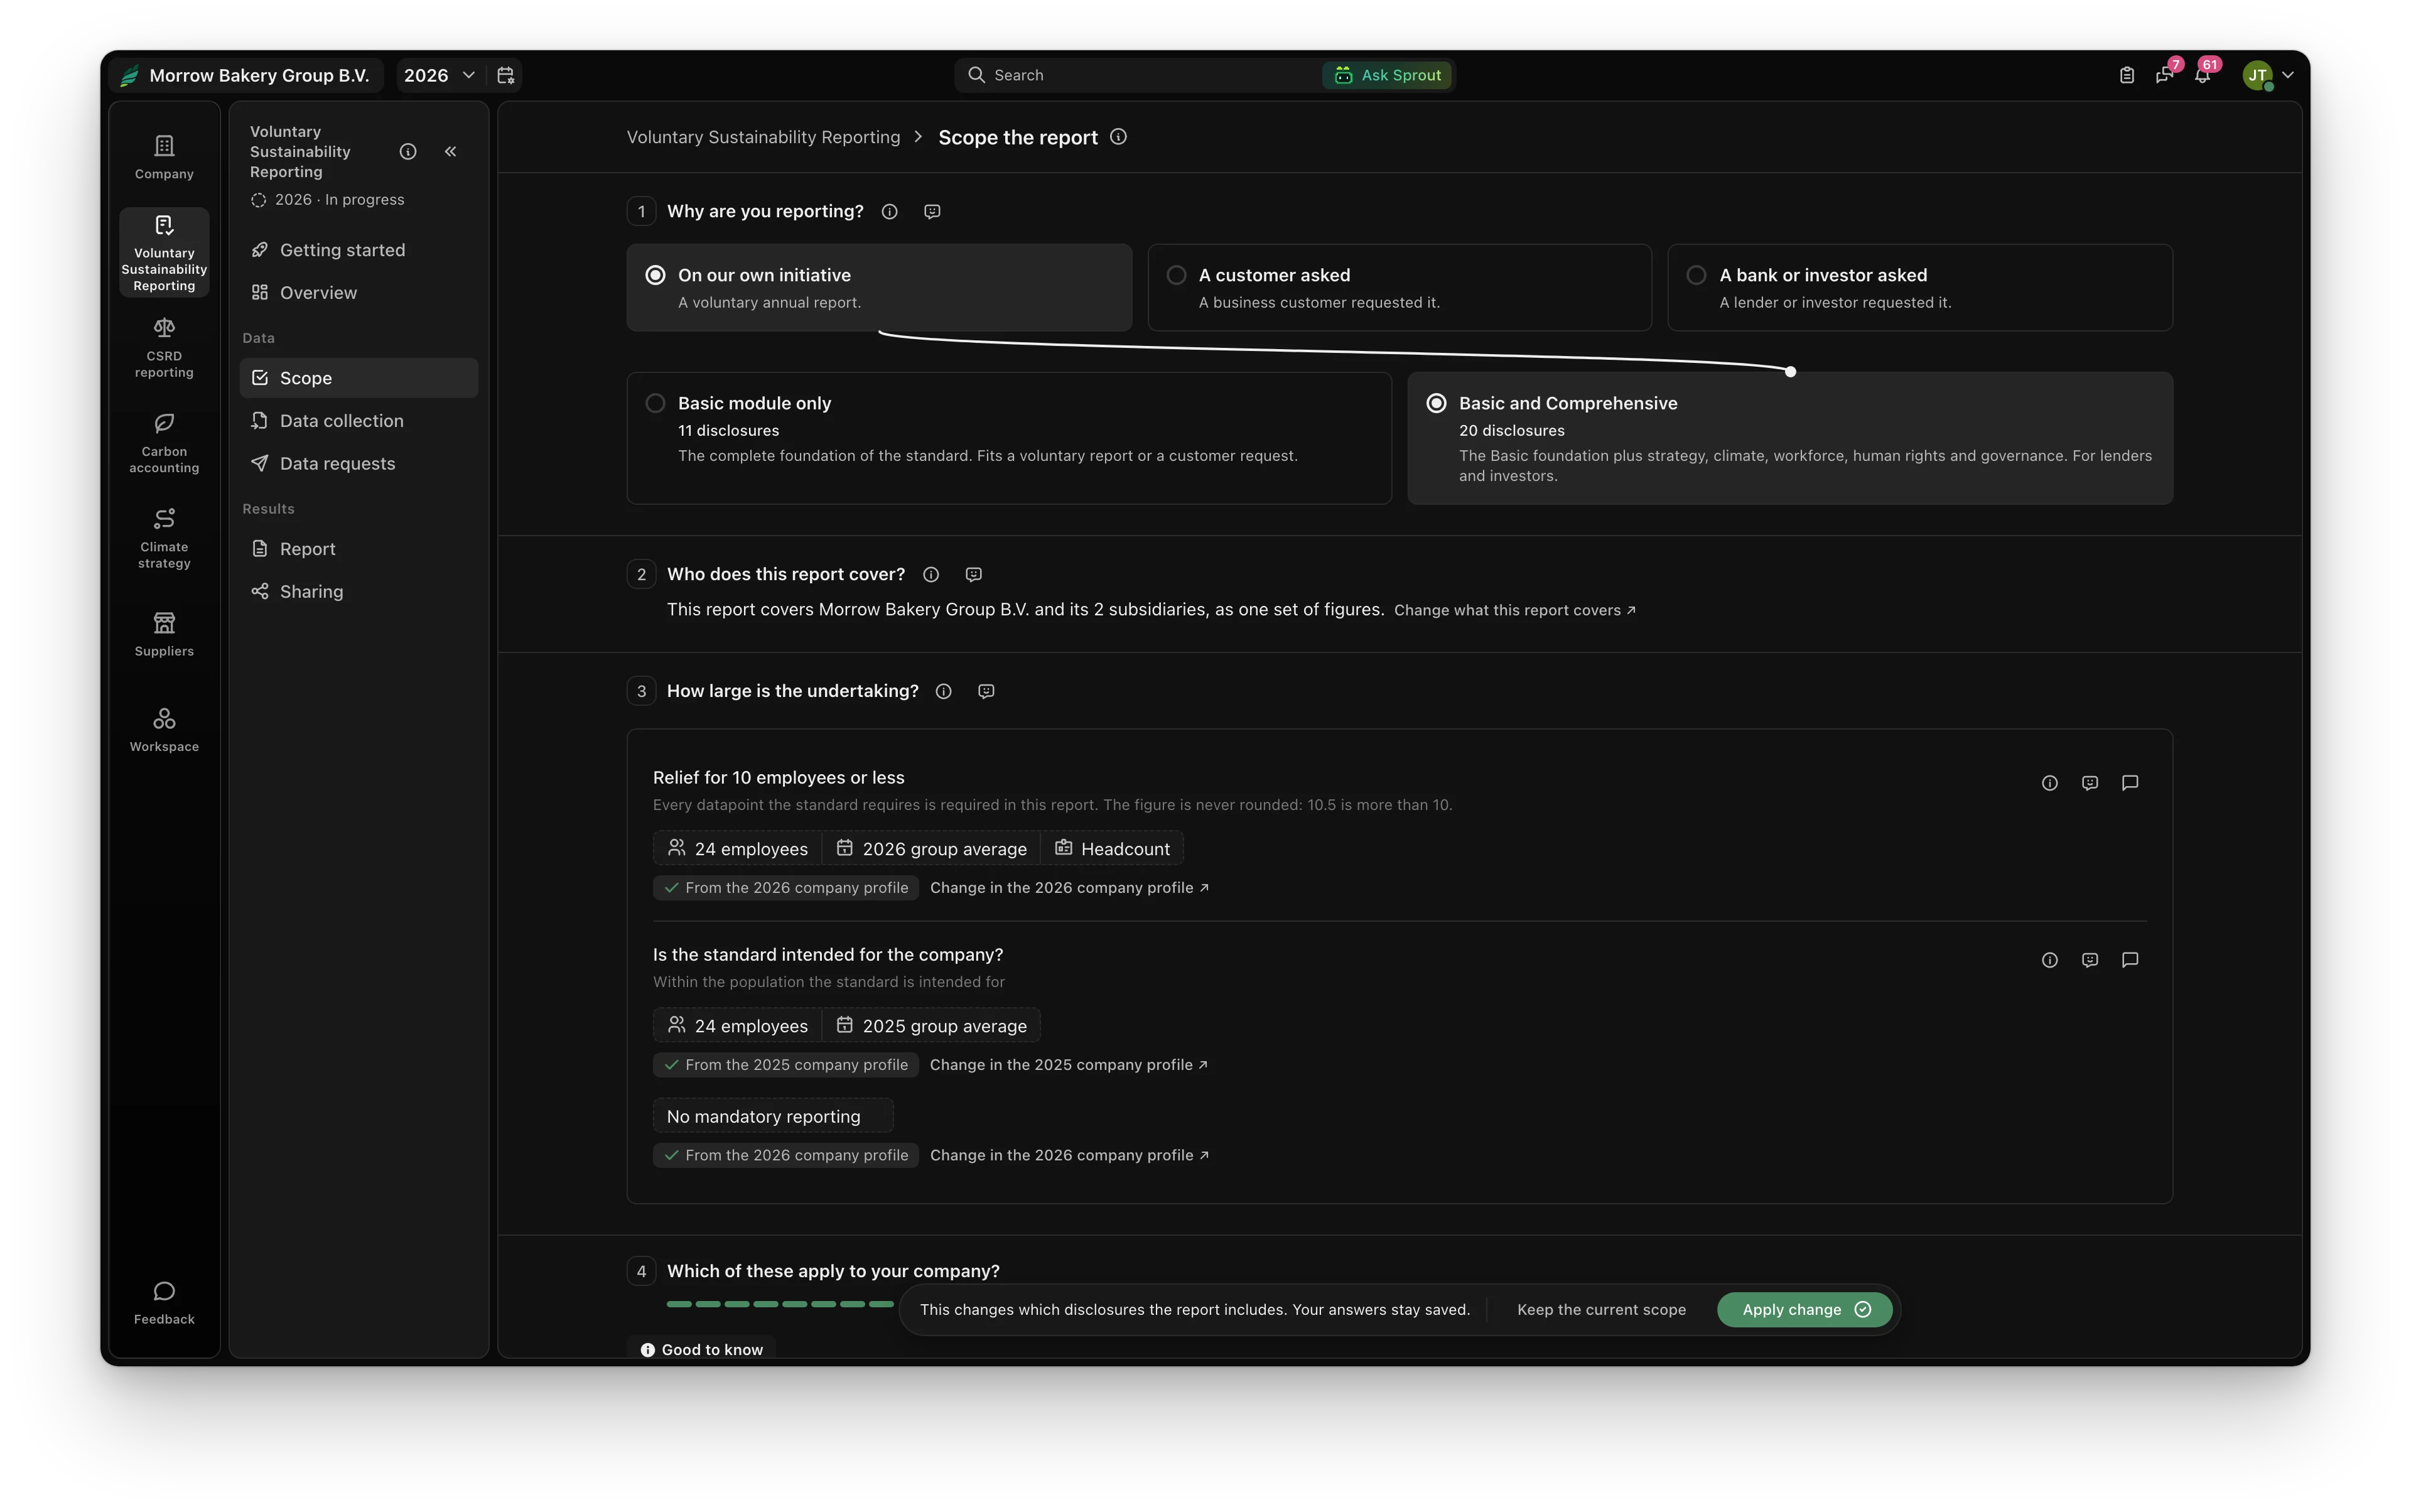Collapse the Voluntary Sustainability Reporting panel

click(451, 151)
